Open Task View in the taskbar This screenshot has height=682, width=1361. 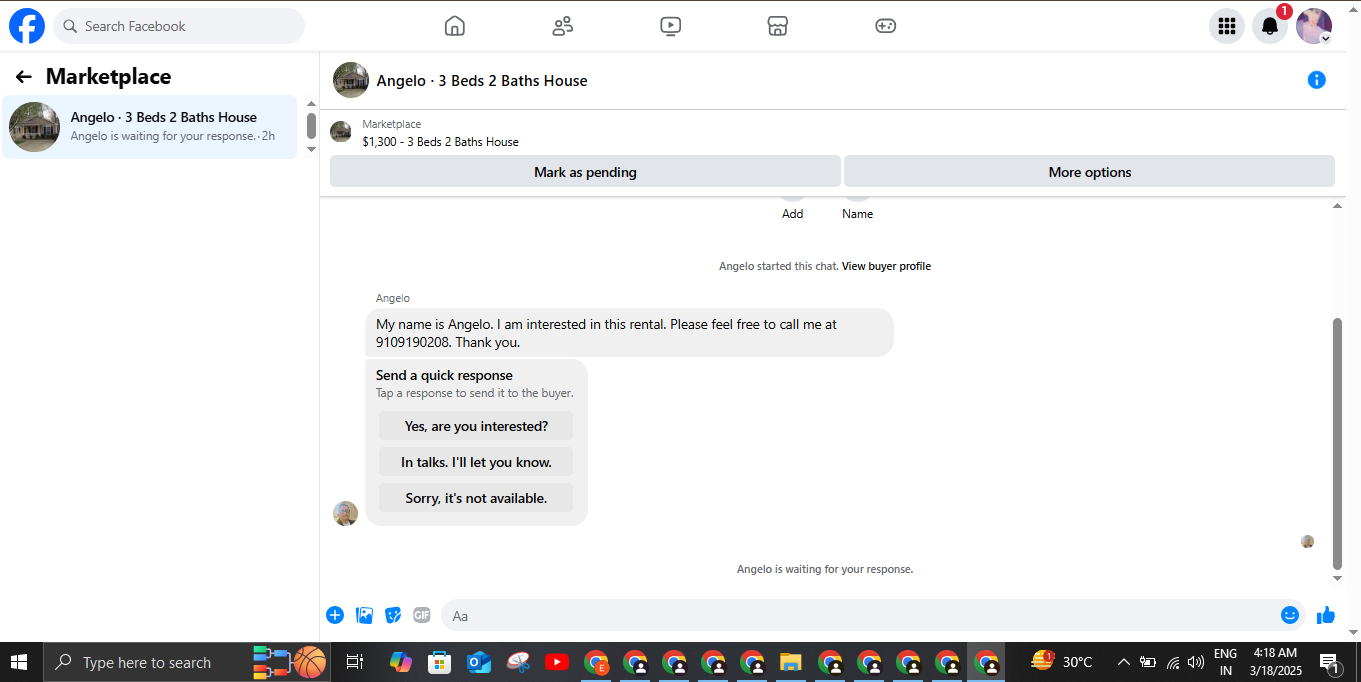354,662
